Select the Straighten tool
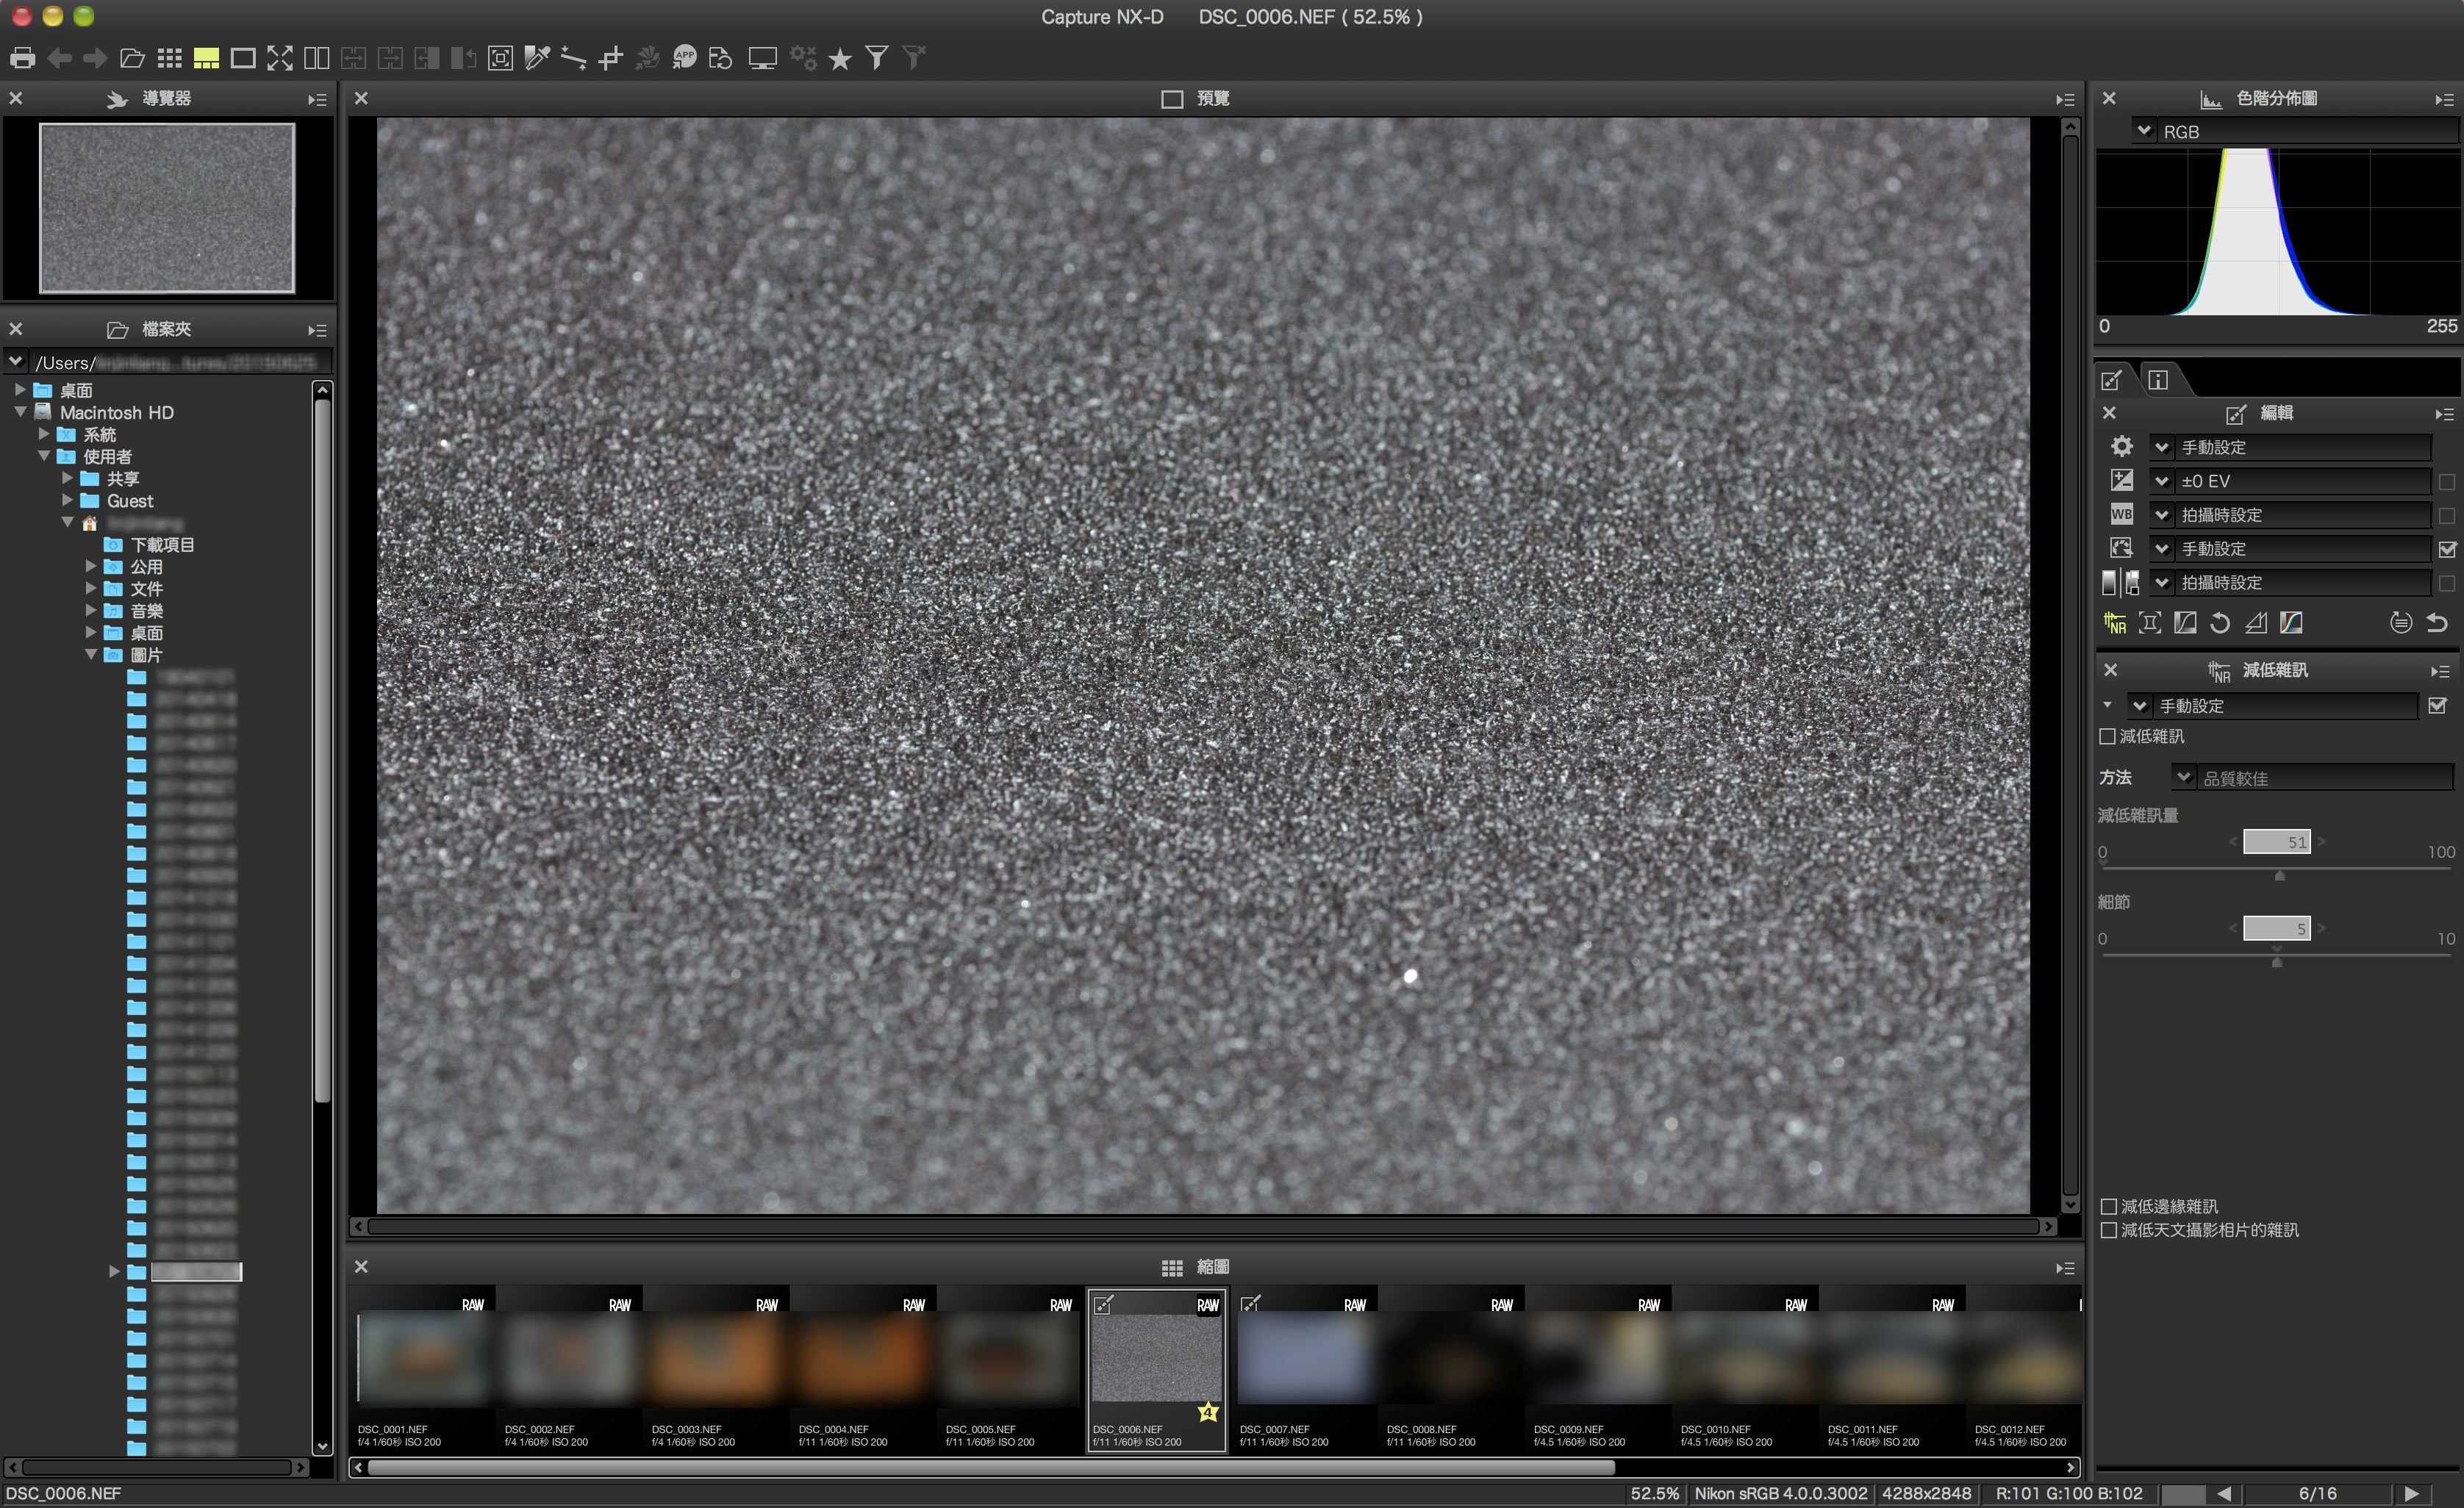2464x1508 pixels. pyautogui.click(x=573, y=58)
